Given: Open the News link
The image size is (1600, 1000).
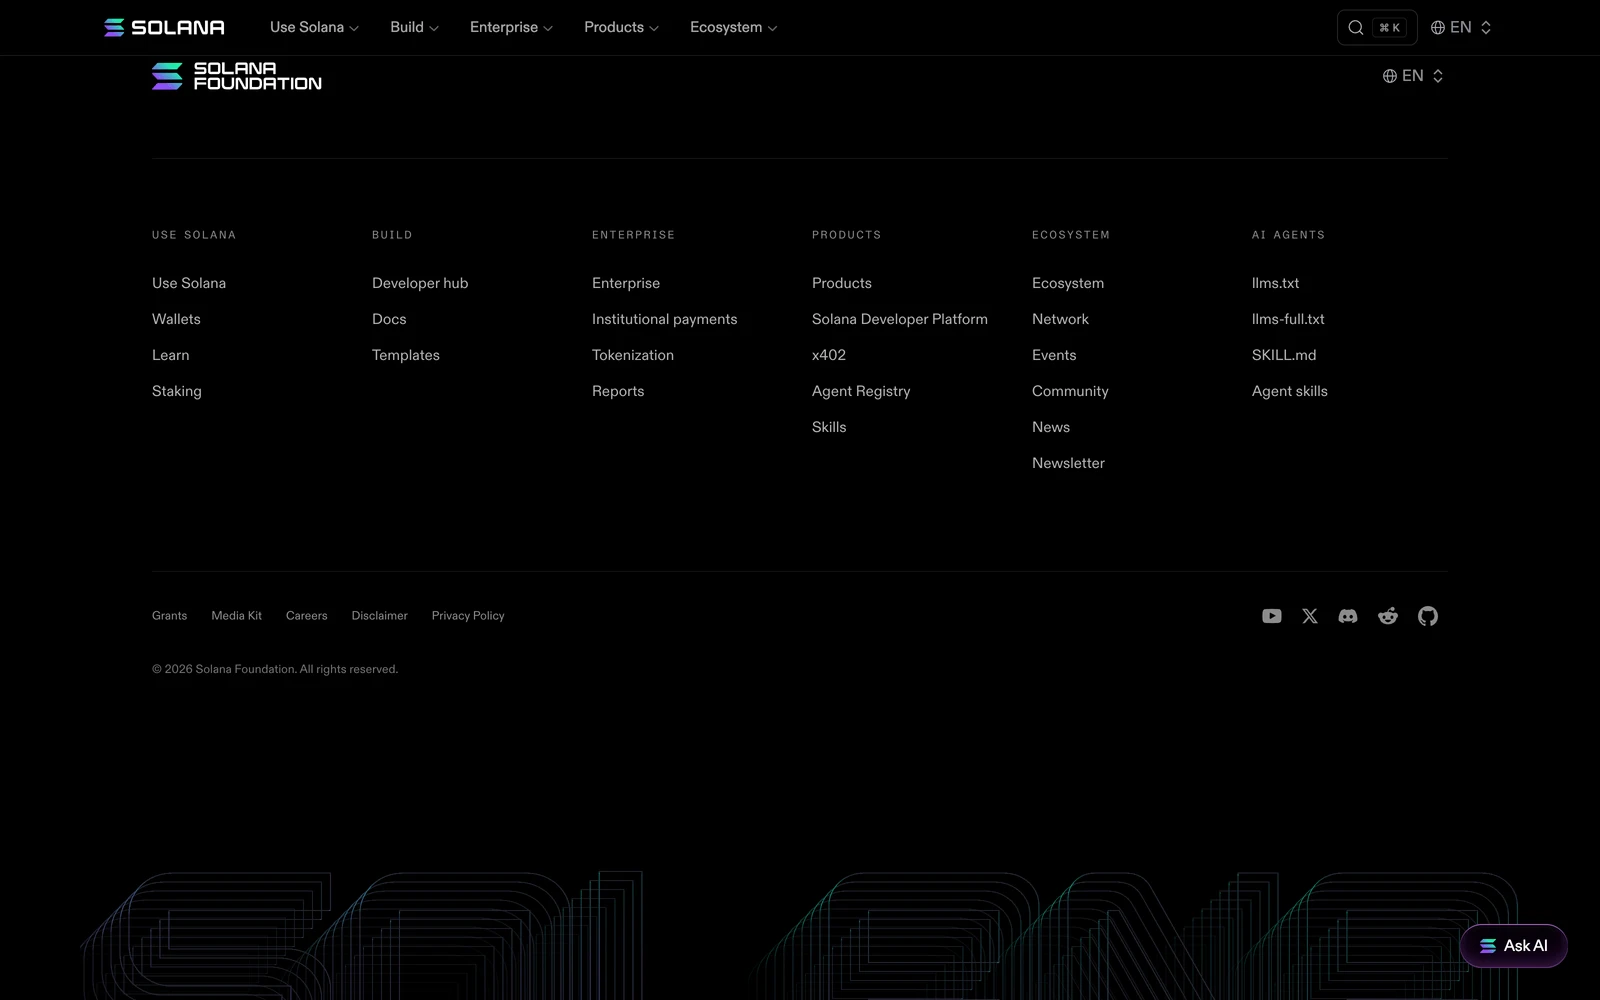Looking at the screenshot, I should click(1051, 427).
